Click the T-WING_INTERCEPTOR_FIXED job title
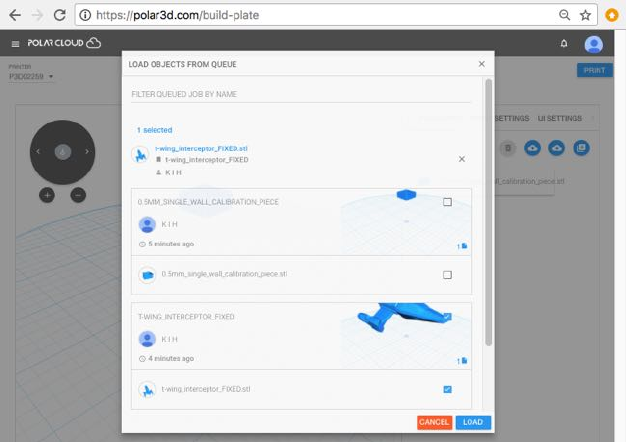The image size is (626, 442). point(186,317)
